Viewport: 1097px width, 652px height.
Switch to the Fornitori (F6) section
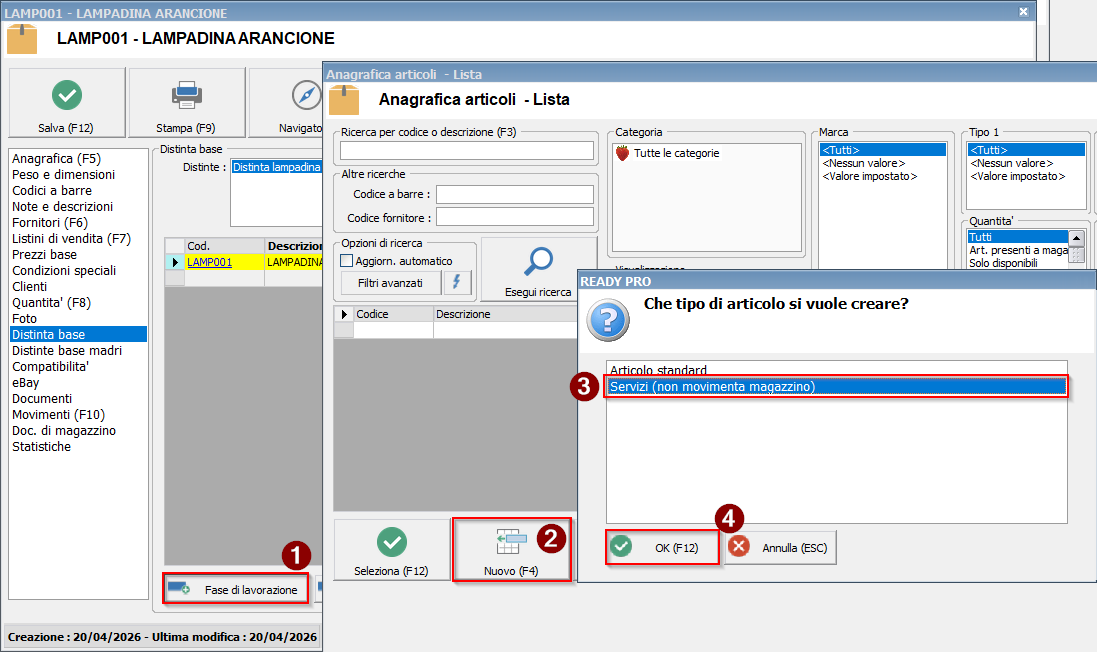[x=50, y=222]
